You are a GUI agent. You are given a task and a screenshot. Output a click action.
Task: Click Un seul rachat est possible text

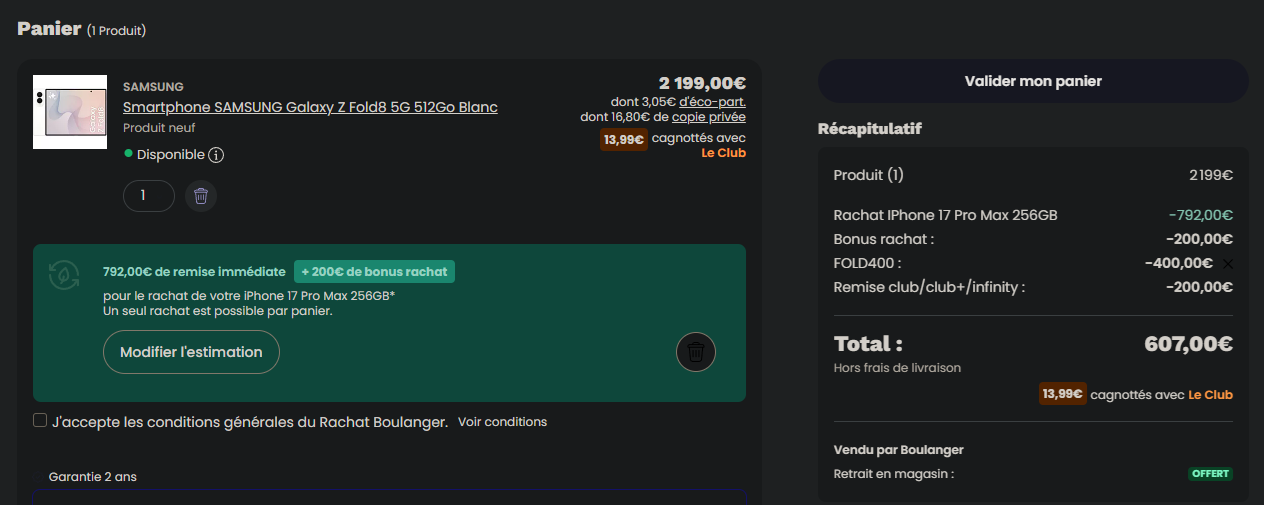click(x=217, y=311)
